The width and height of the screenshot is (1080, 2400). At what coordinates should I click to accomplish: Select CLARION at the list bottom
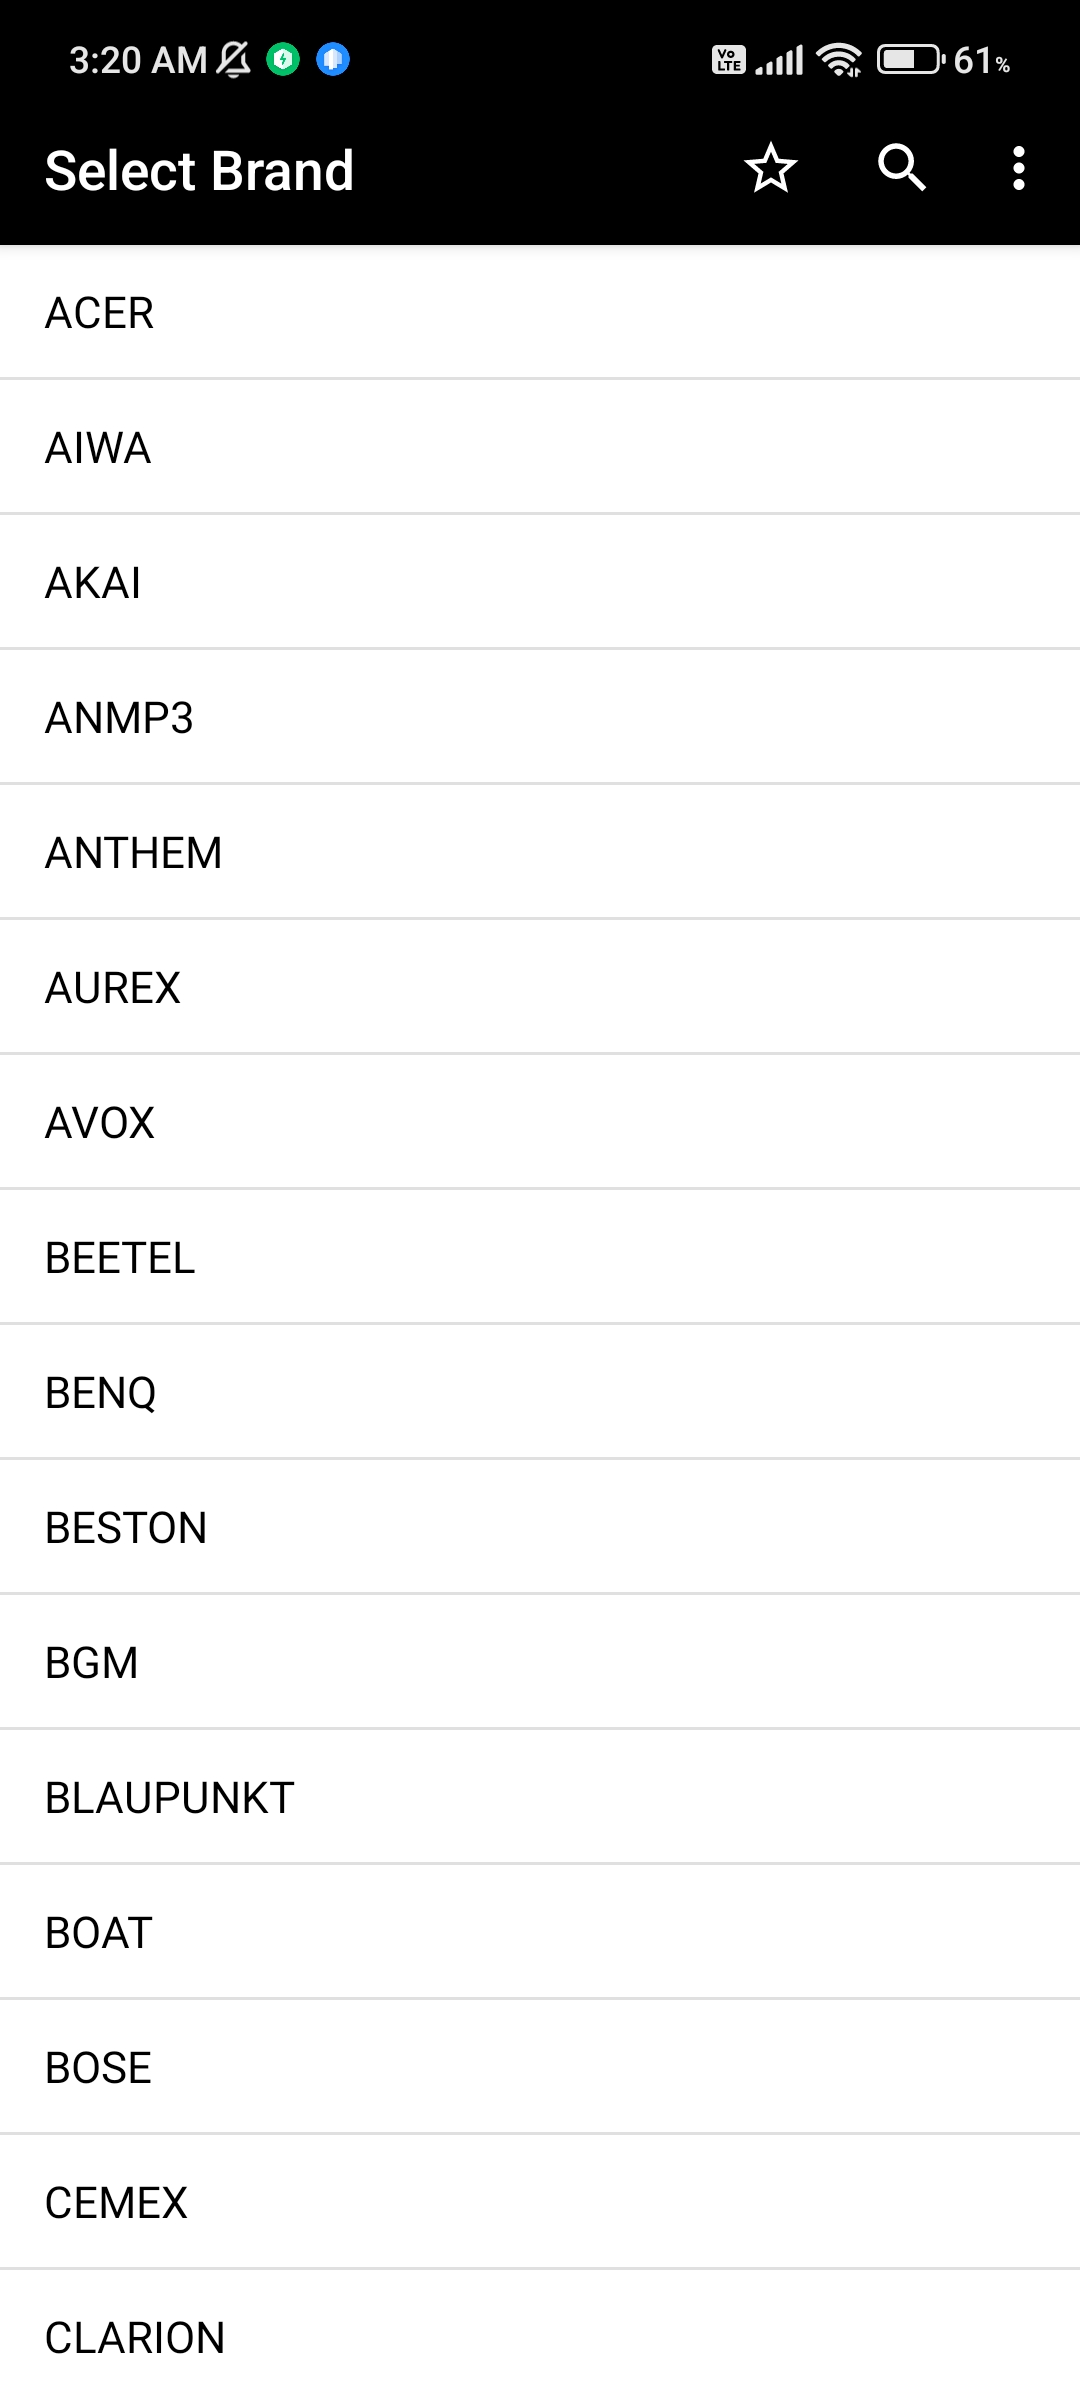(540, 2336)
